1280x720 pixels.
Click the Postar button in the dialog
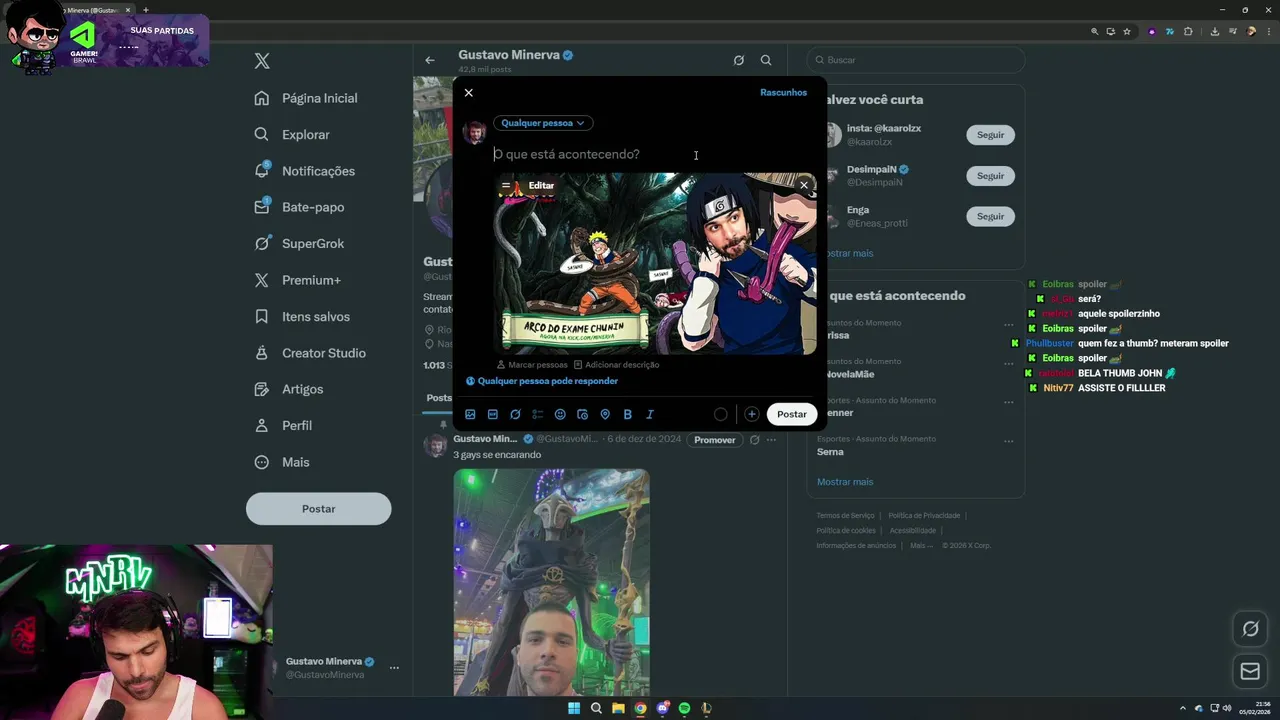click(792, 414)
